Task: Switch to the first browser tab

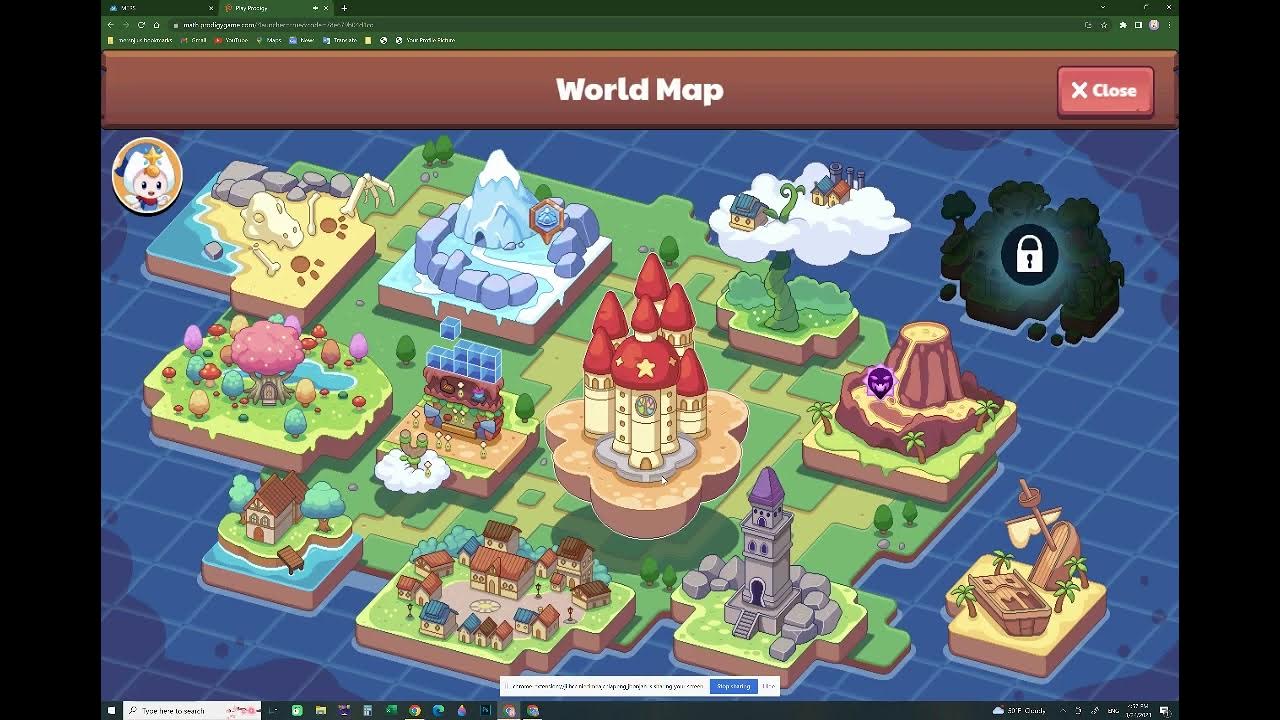Action: point(160,8)
